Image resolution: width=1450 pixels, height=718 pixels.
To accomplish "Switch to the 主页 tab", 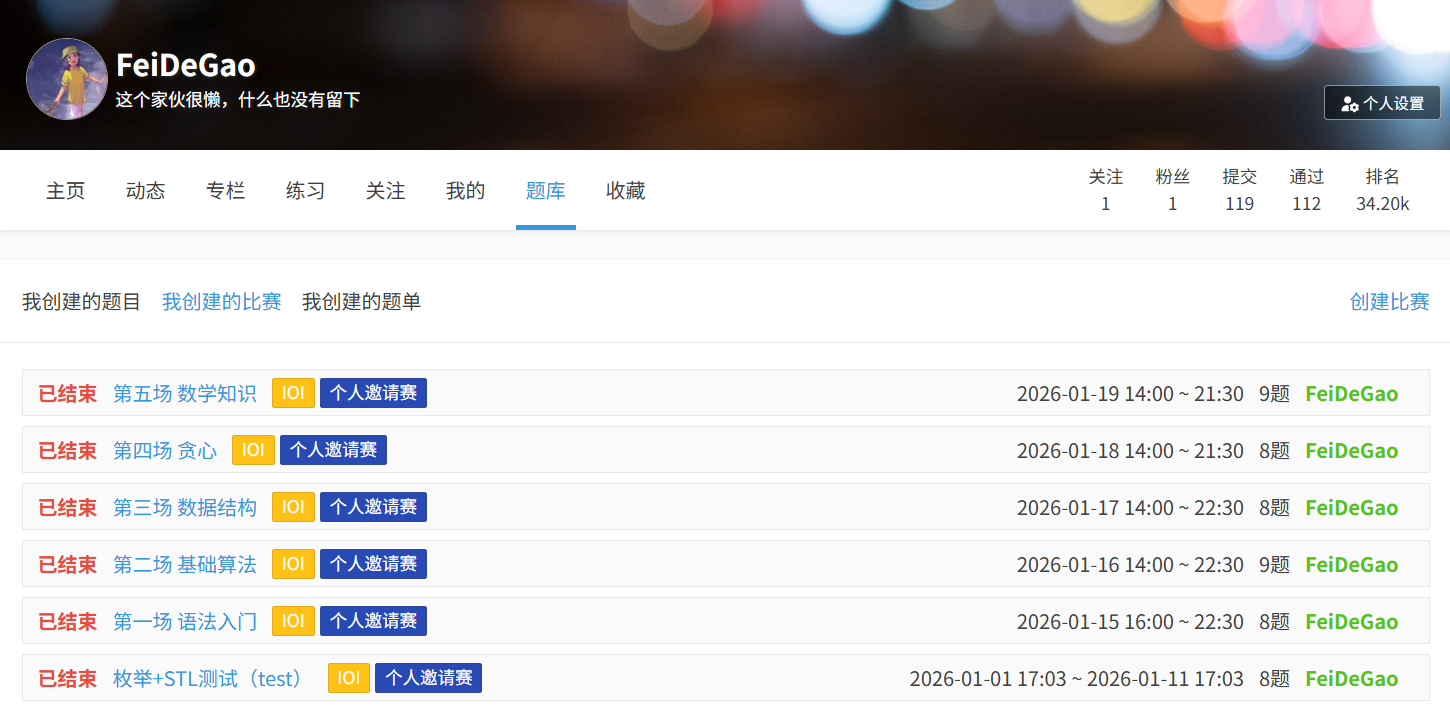I will click(66, 191).
